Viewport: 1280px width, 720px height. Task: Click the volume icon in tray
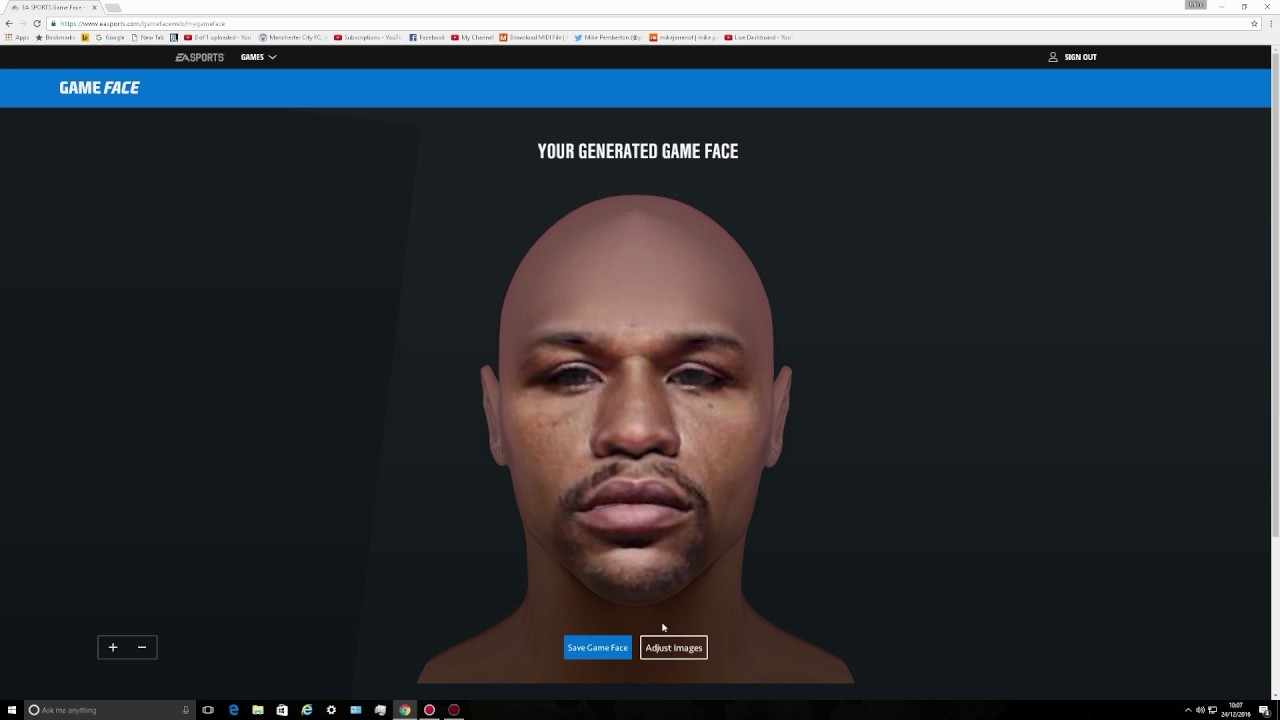[1200, 710]
